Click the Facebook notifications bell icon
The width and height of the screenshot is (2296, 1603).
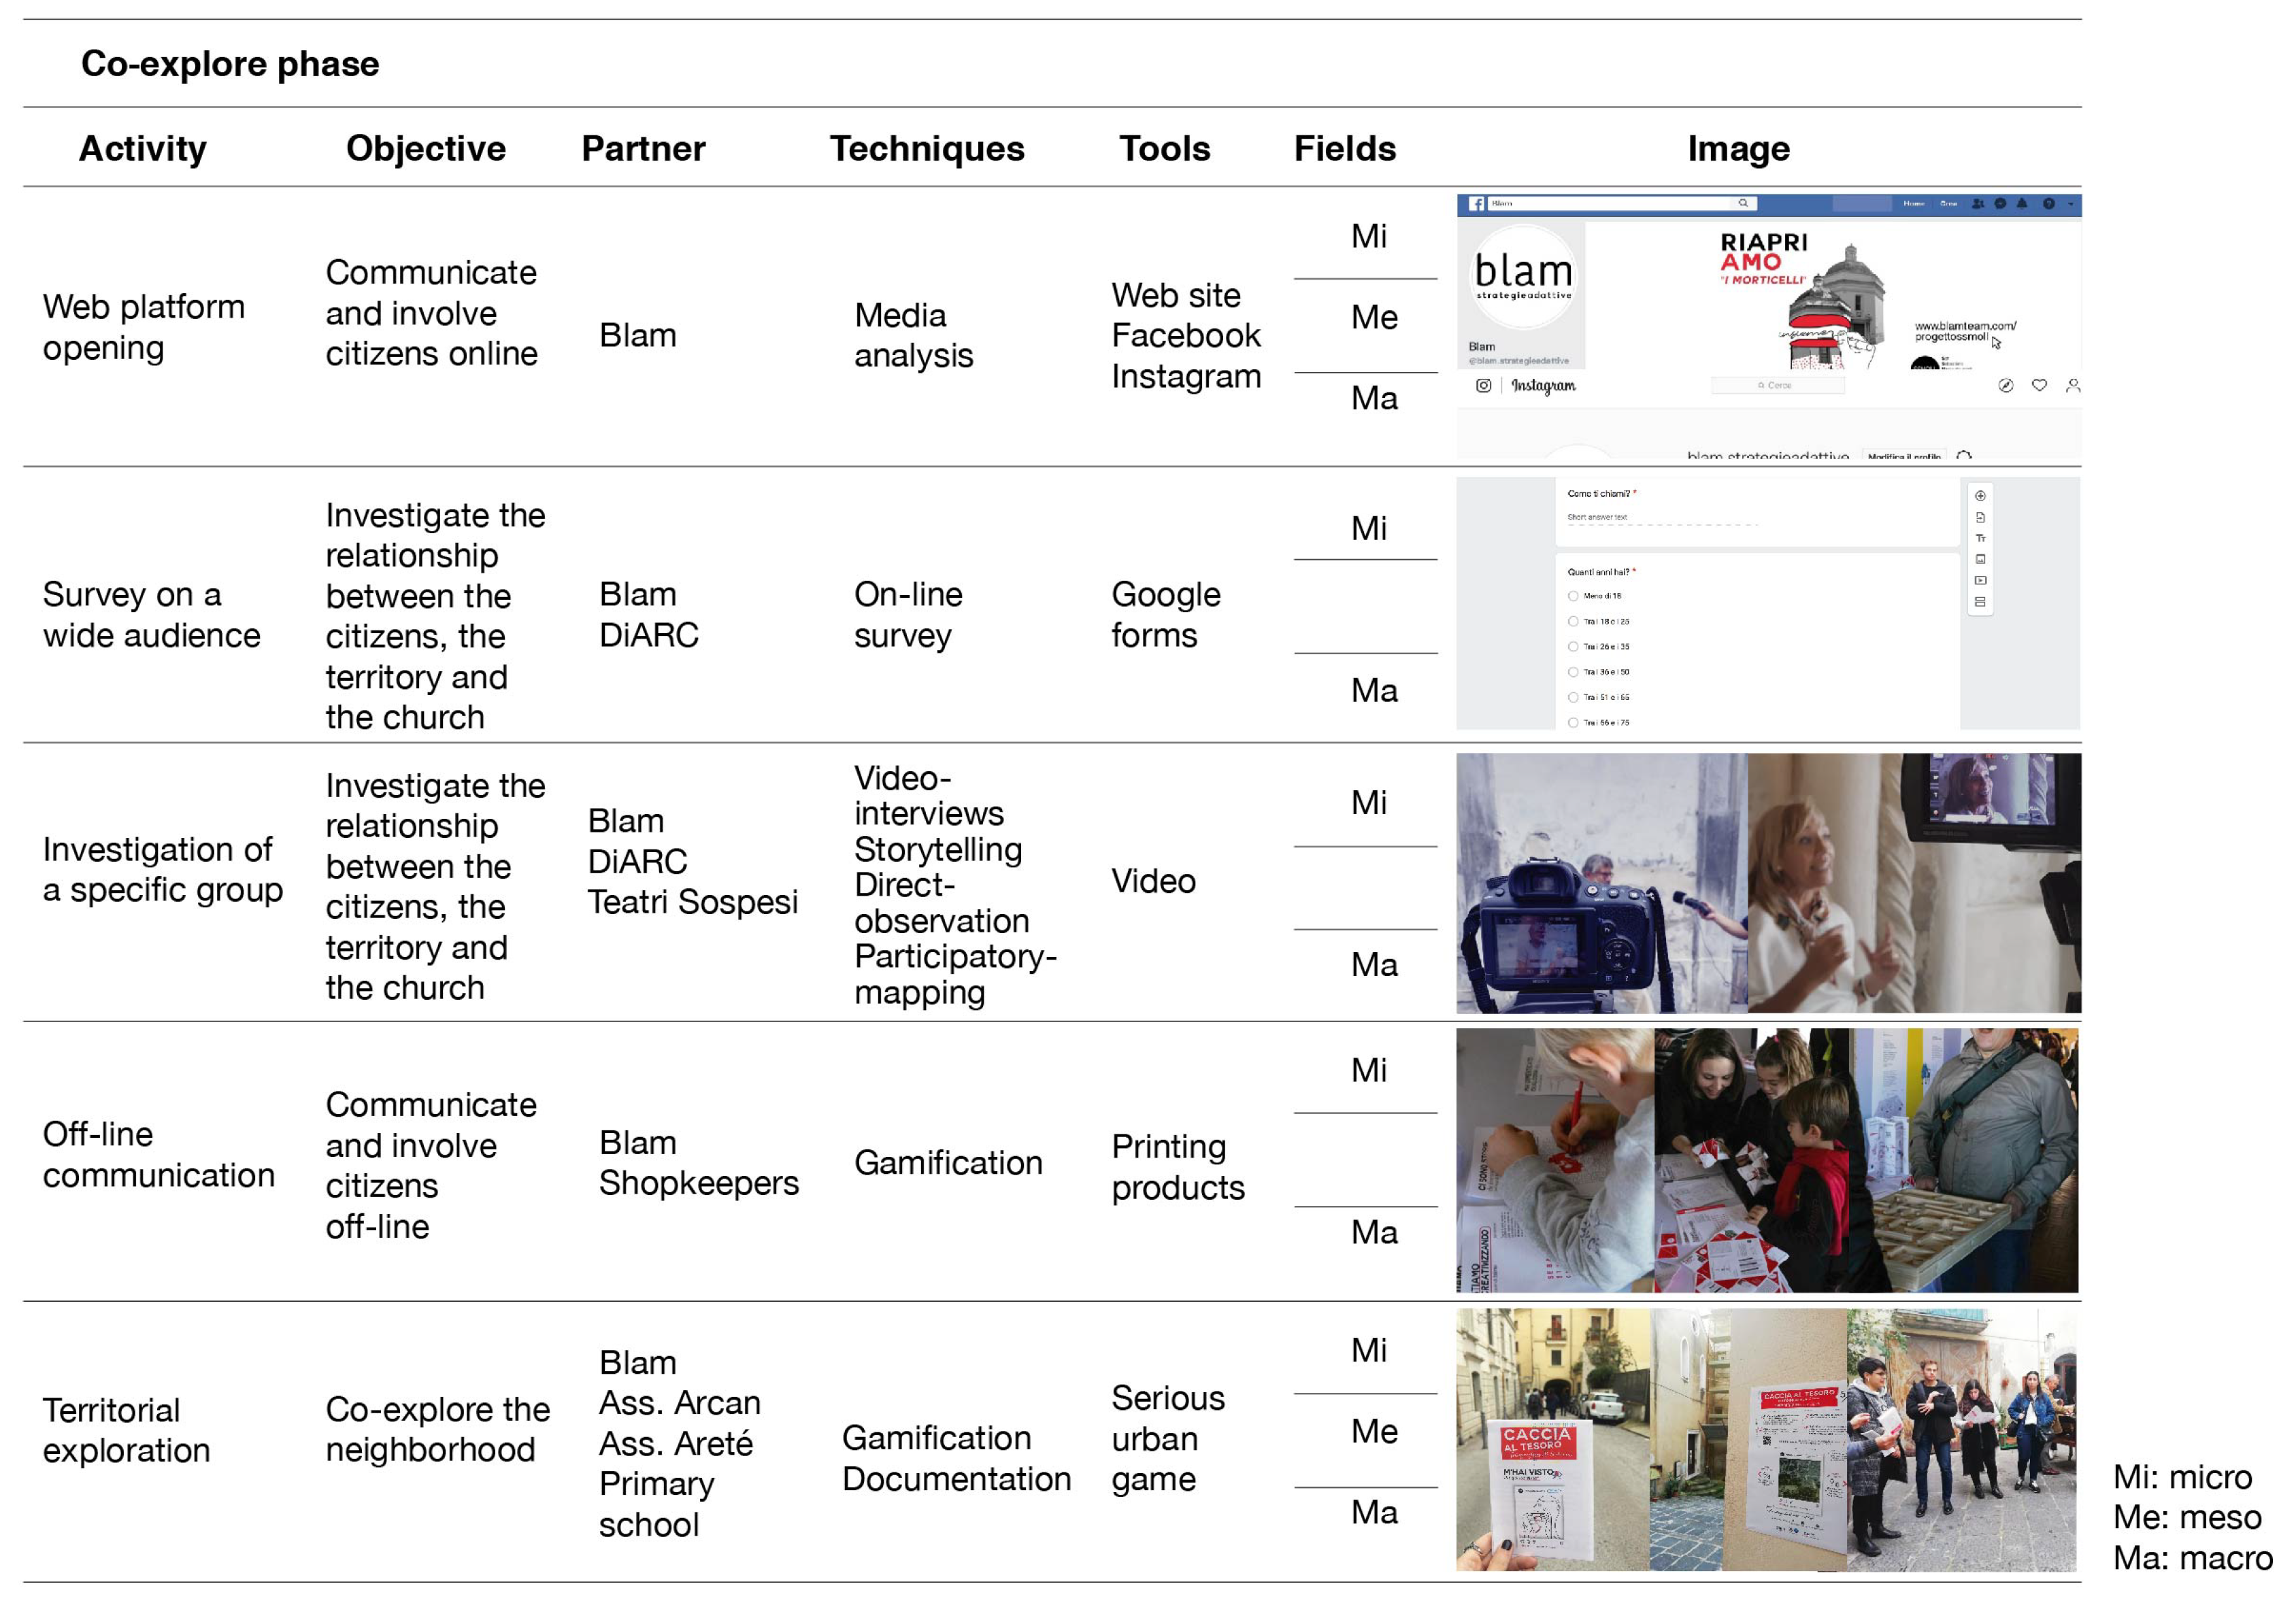2022,204
